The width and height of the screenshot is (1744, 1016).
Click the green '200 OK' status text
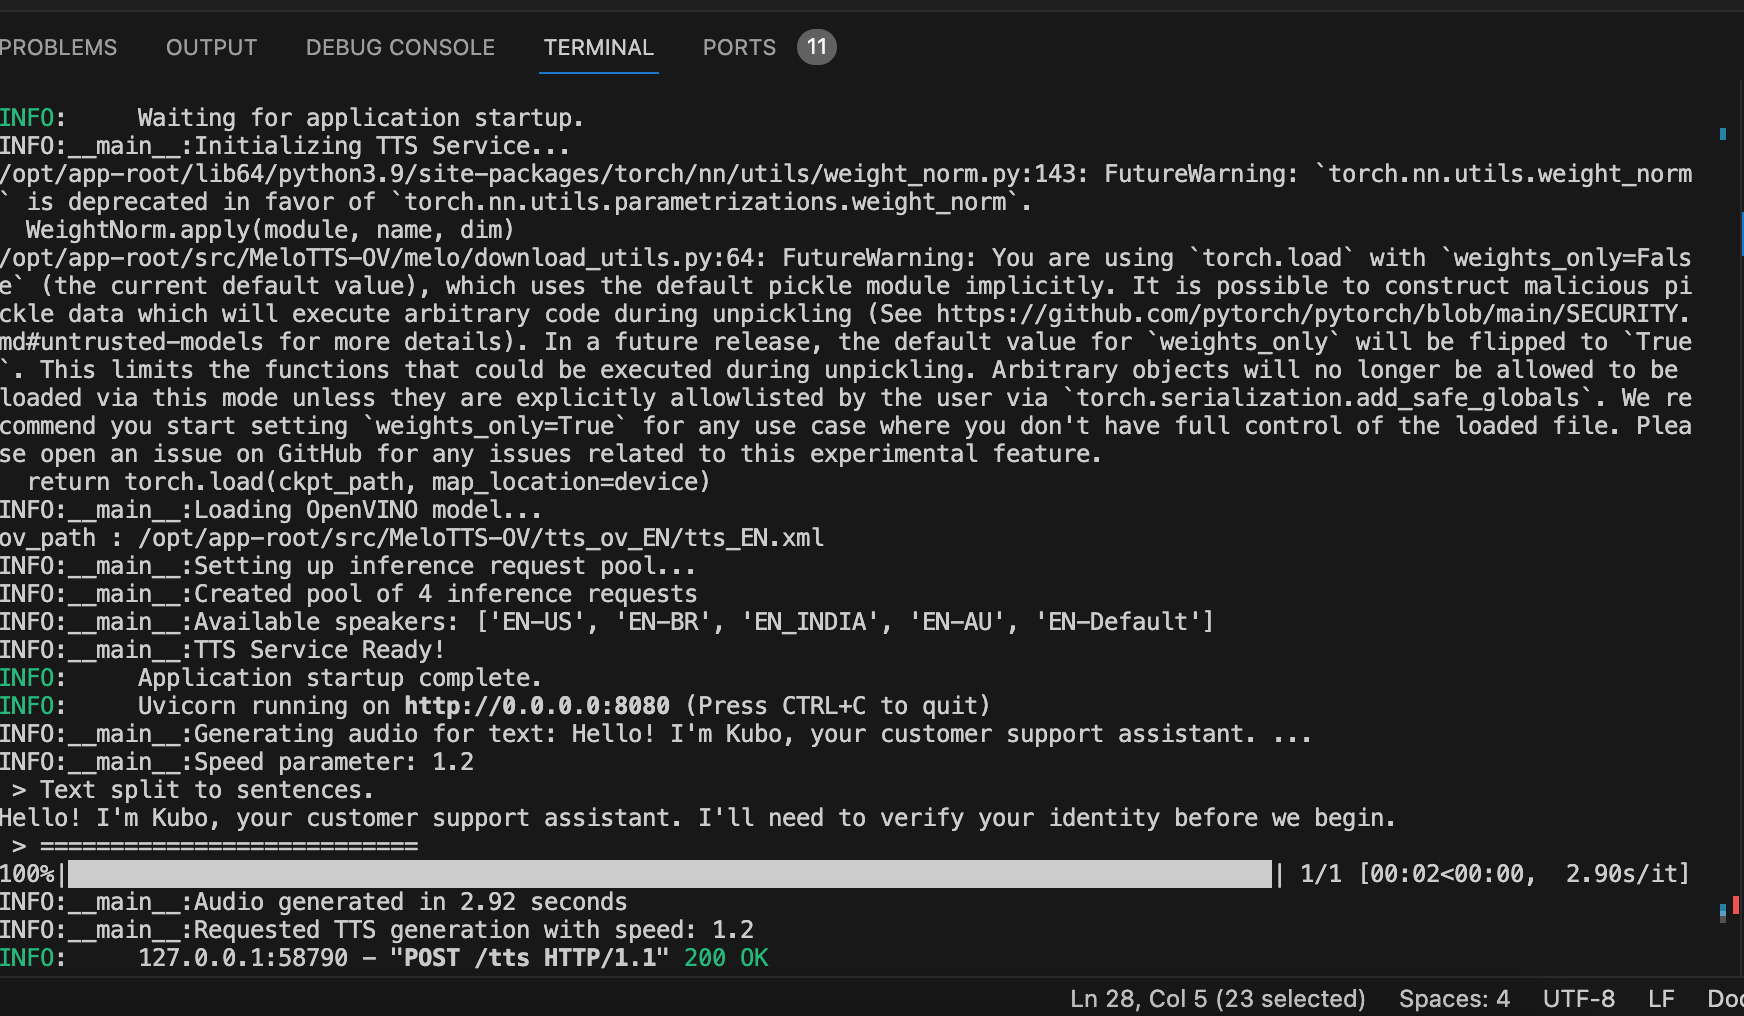(x=726, y=958)
